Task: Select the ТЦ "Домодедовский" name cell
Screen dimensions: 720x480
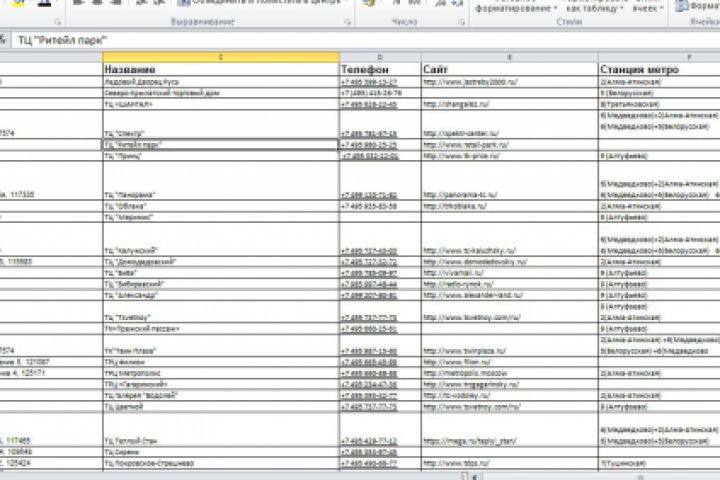Action: (221, 262)
